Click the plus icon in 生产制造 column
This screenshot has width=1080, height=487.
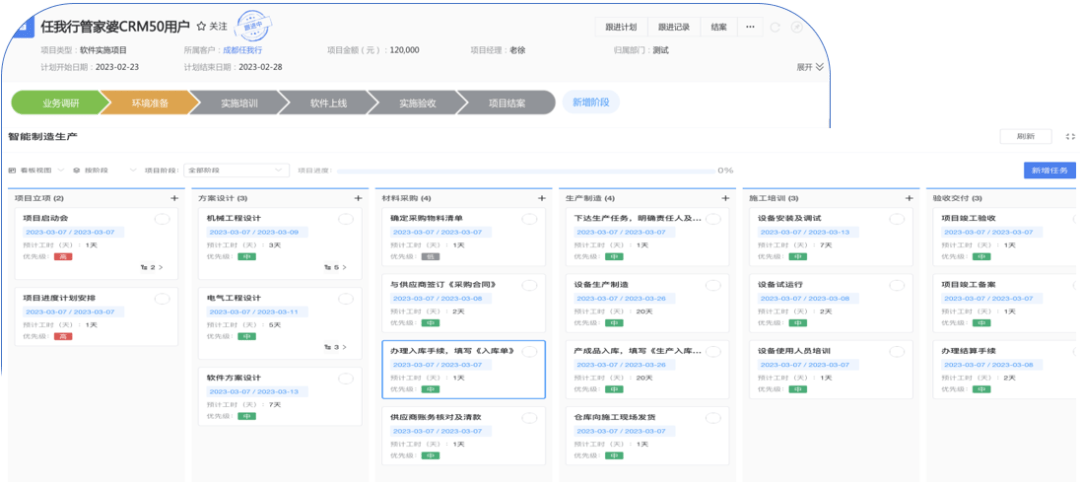tap(726, 198)
